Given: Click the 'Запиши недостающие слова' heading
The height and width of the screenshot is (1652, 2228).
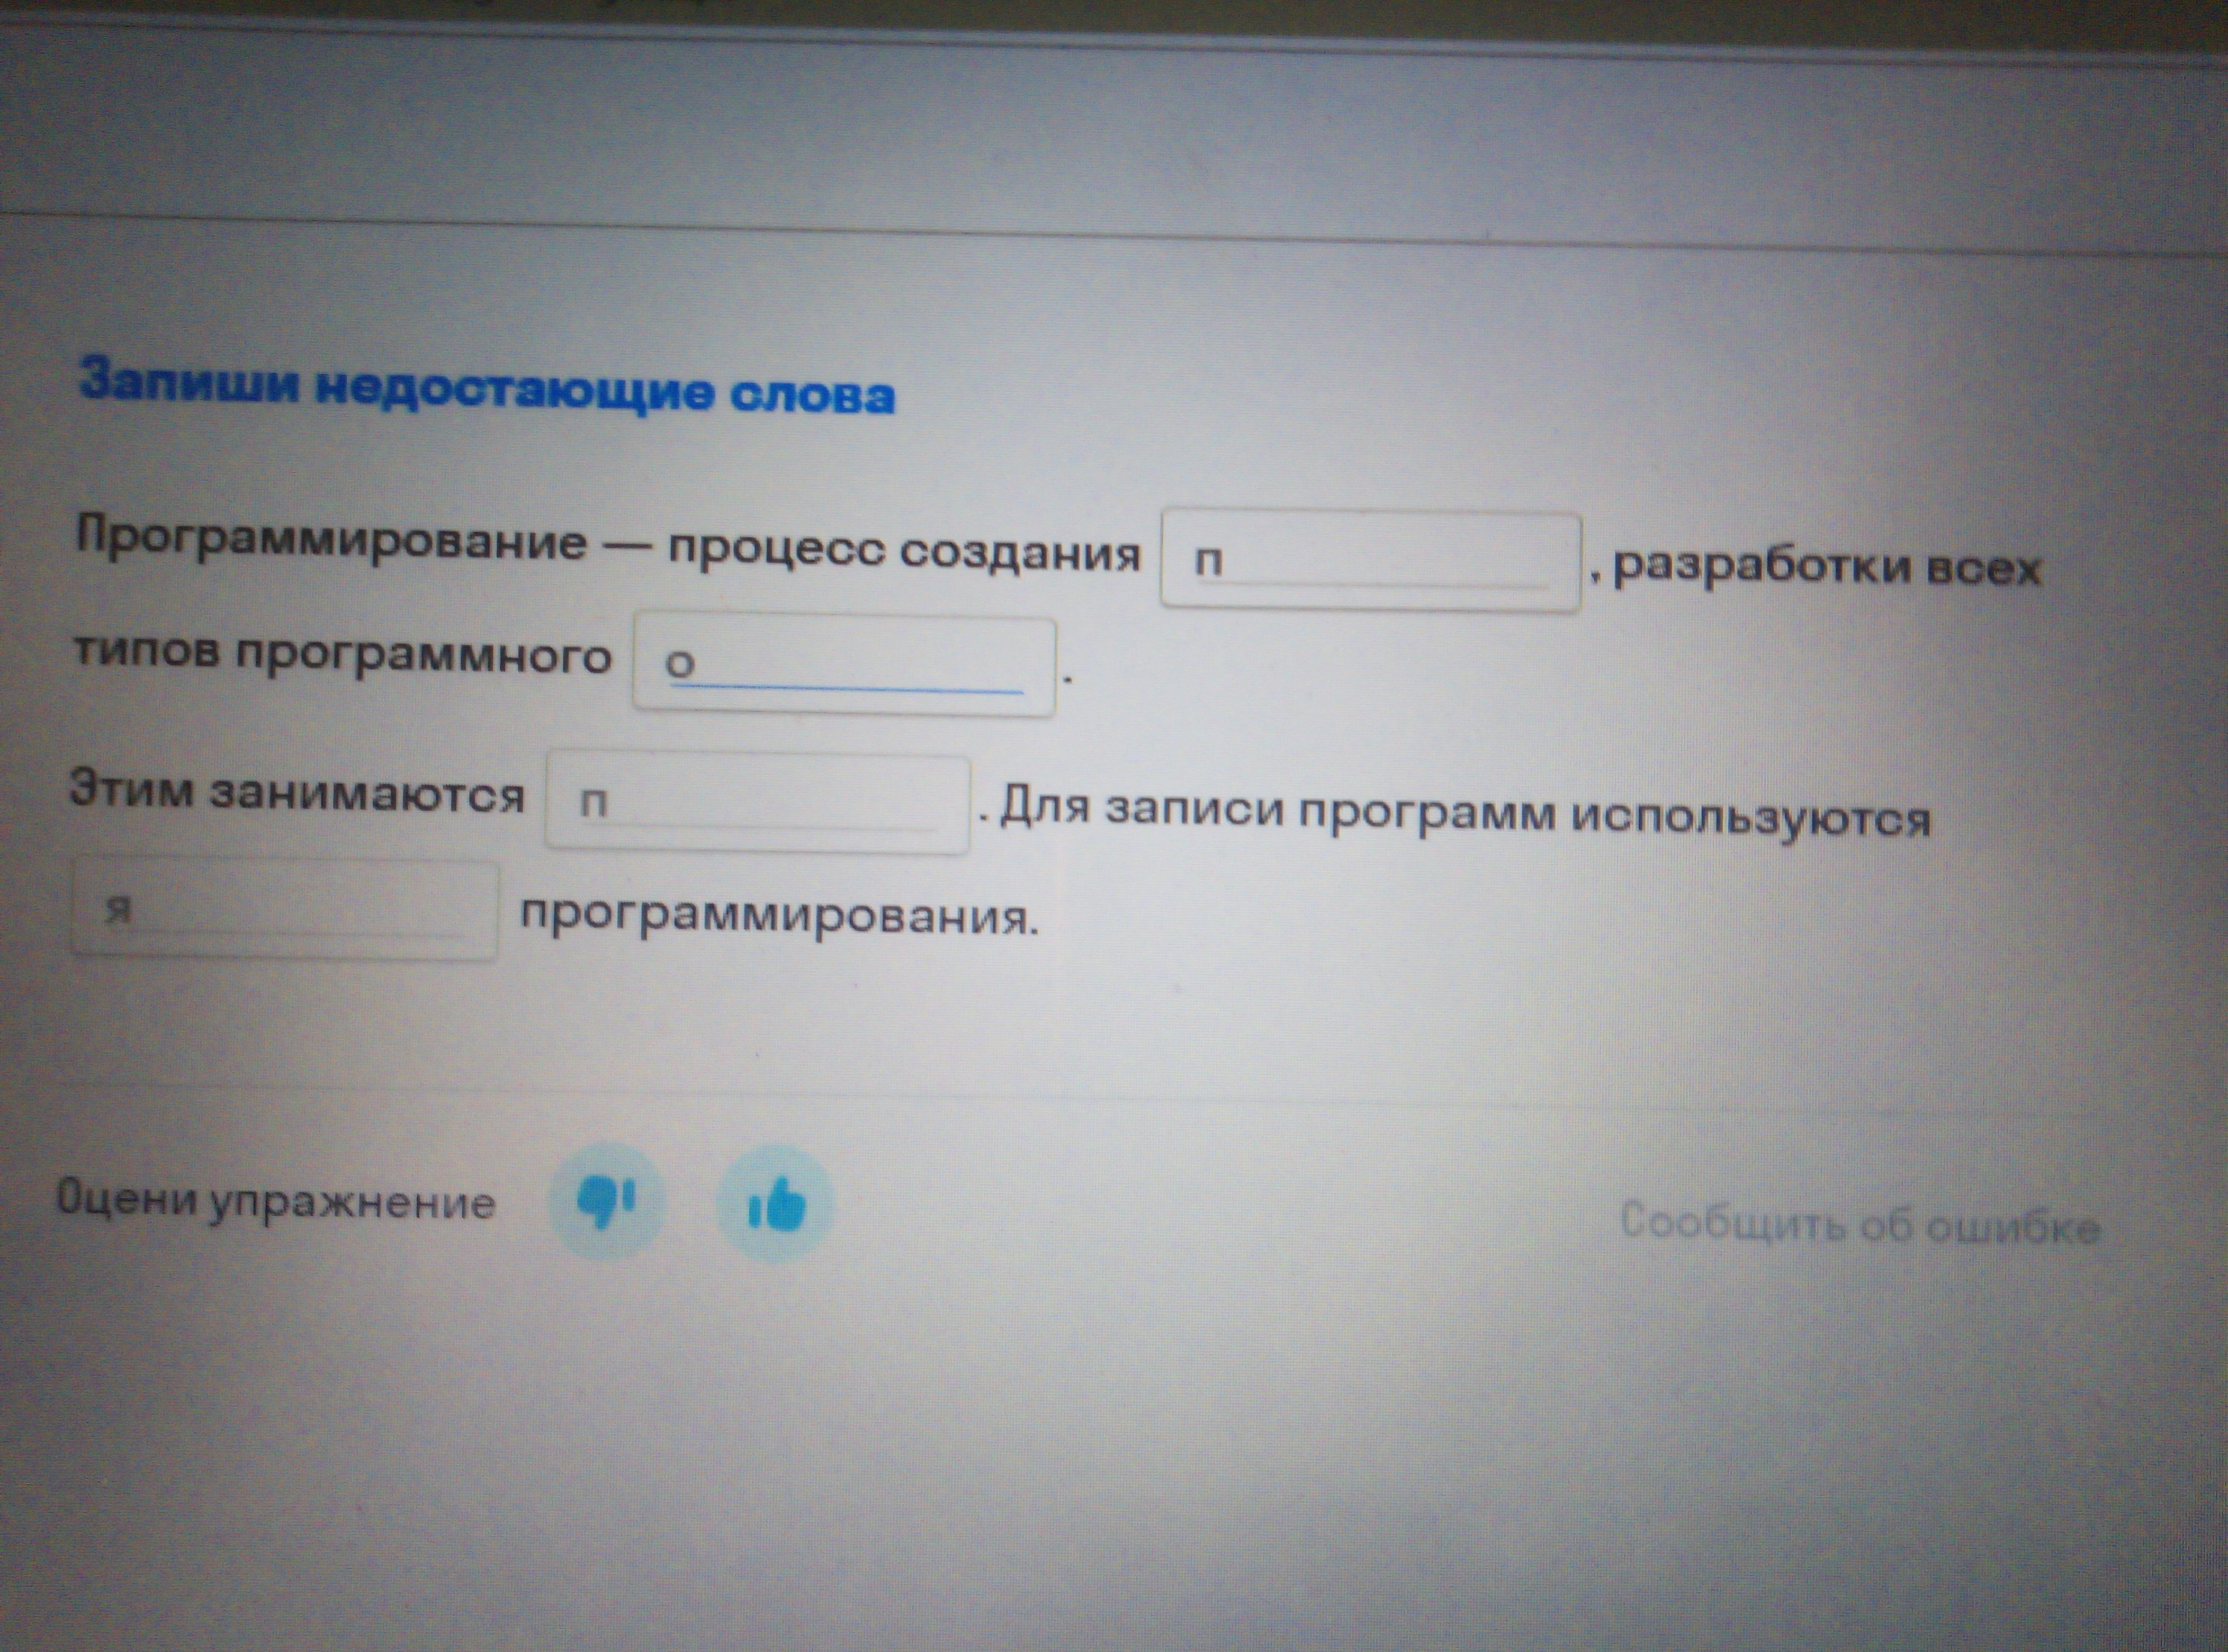Looking at the screenshot, I should click(487, 387).
